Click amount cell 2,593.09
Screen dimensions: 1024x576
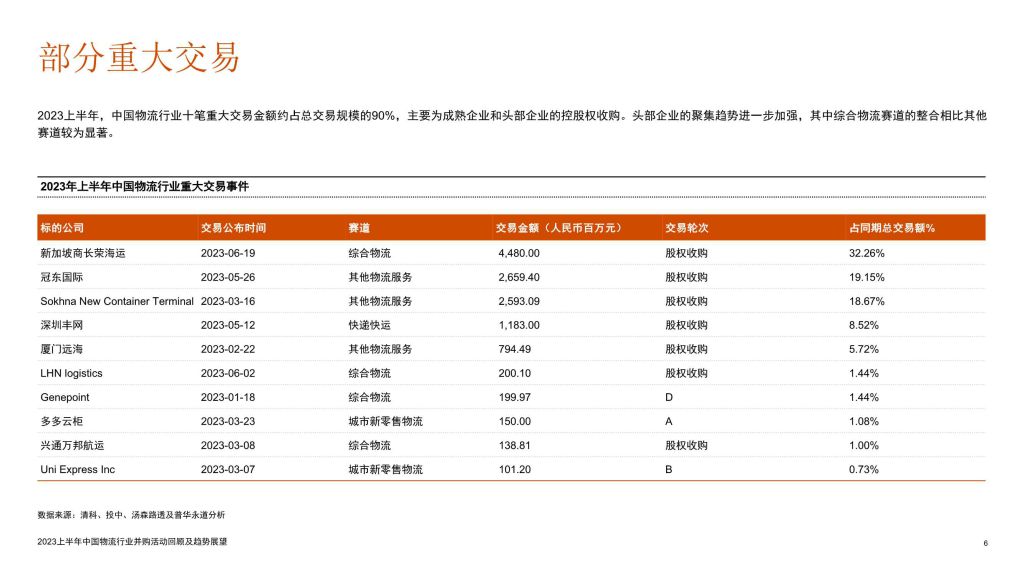coord(519,301)
